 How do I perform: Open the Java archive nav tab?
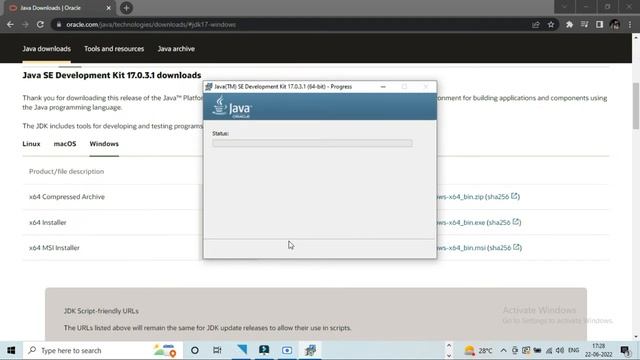coord(176,49)
